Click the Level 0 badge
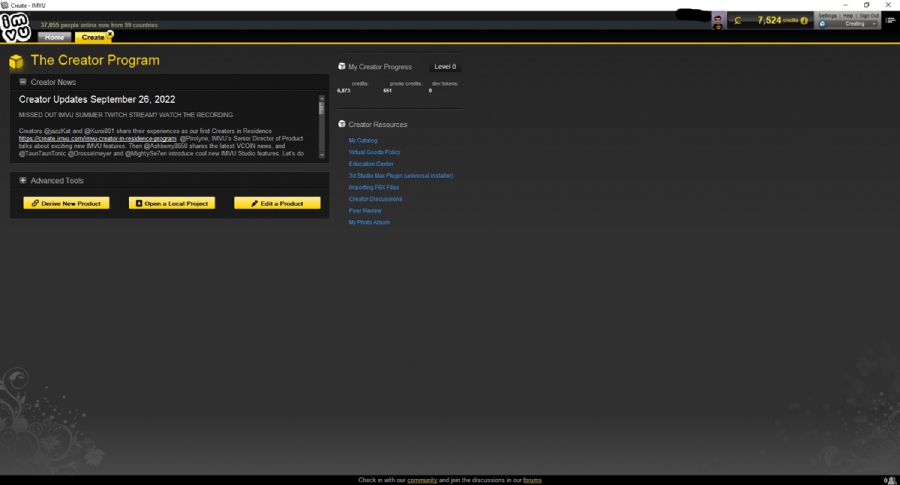This screenshot has width=900, height=485. (x=445, y=67)
